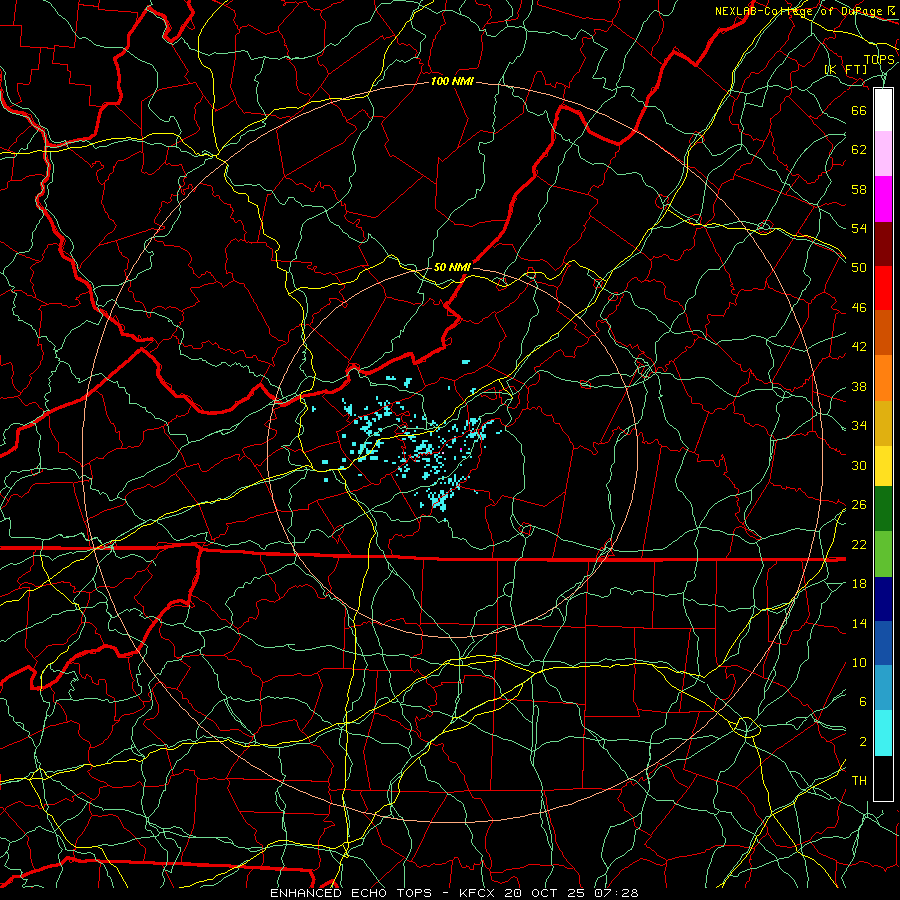Click the "KFCX" radar site identifier
This screenshot has width=900, height=900.
(x=478, y=893)
